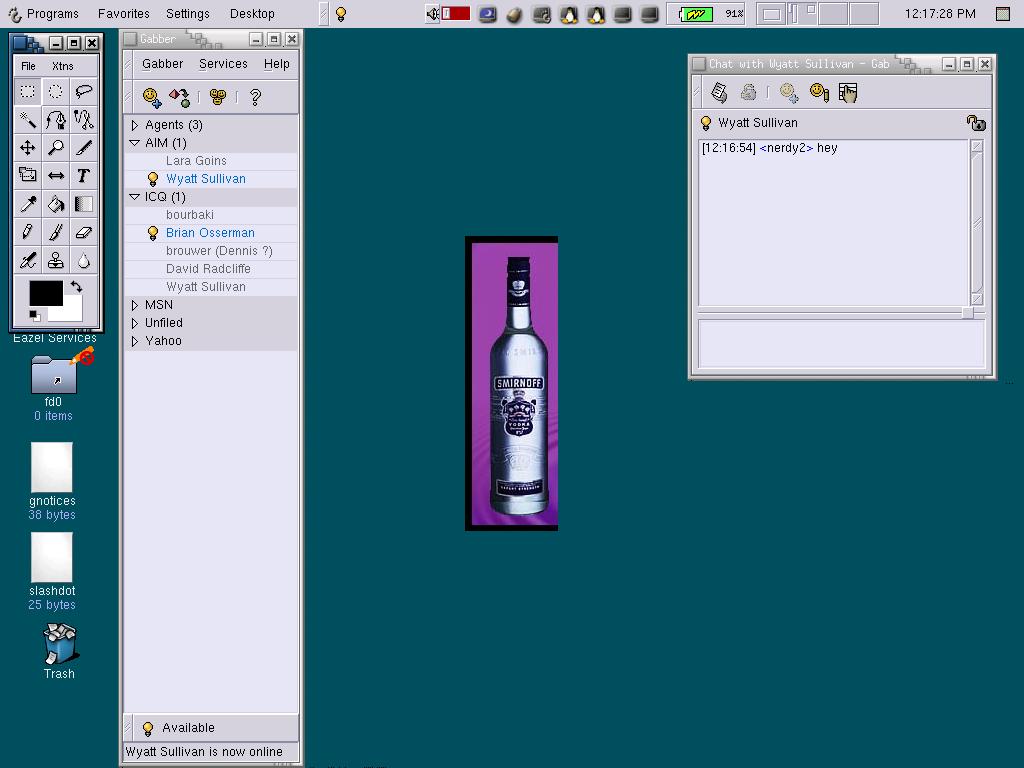Collapse the ICQ (1) group
Screen dimensions: 1024x768
(135, 197)
